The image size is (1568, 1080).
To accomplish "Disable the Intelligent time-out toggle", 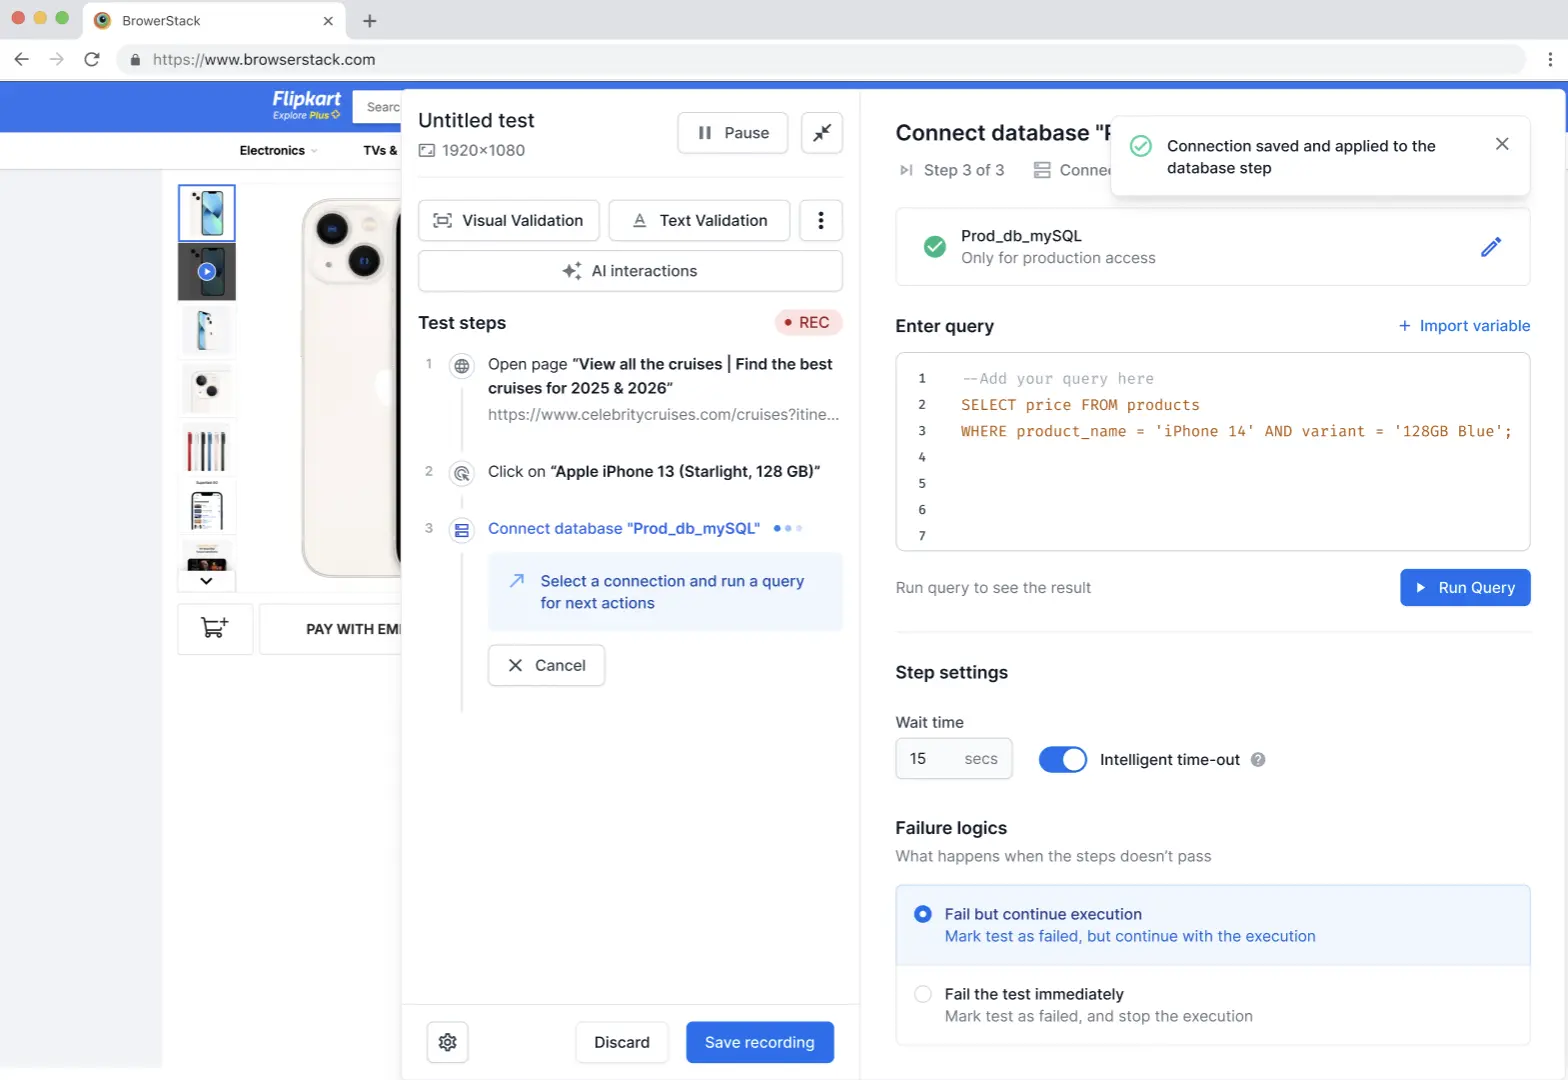I will pyautogui.click(x=1062, y=760).
